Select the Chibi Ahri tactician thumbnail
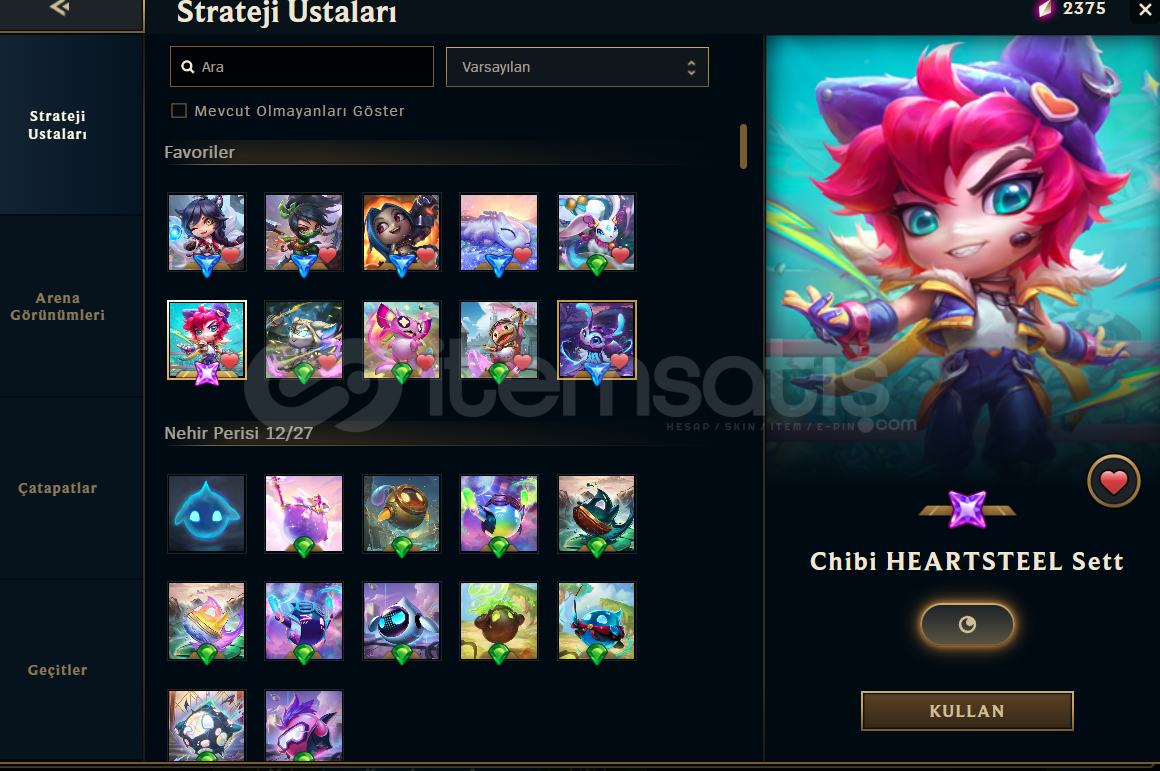The width and height of the screenshot is (1160, 771). click(206, 232)
